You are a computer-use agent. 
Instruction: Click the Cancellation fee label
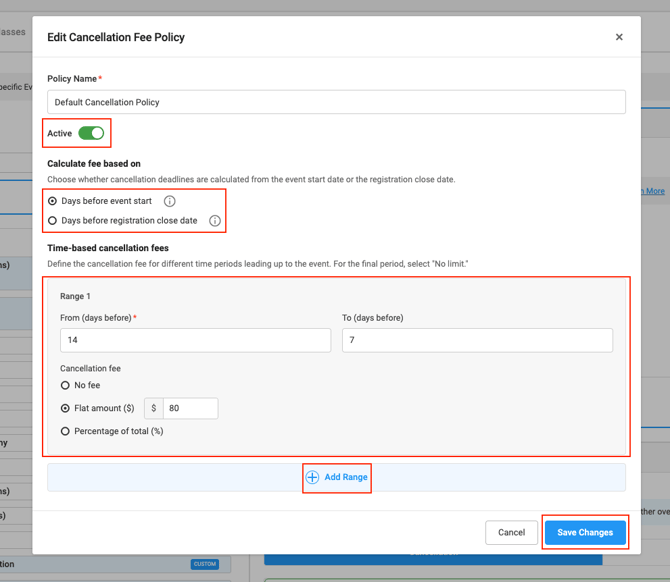(90, 368)
